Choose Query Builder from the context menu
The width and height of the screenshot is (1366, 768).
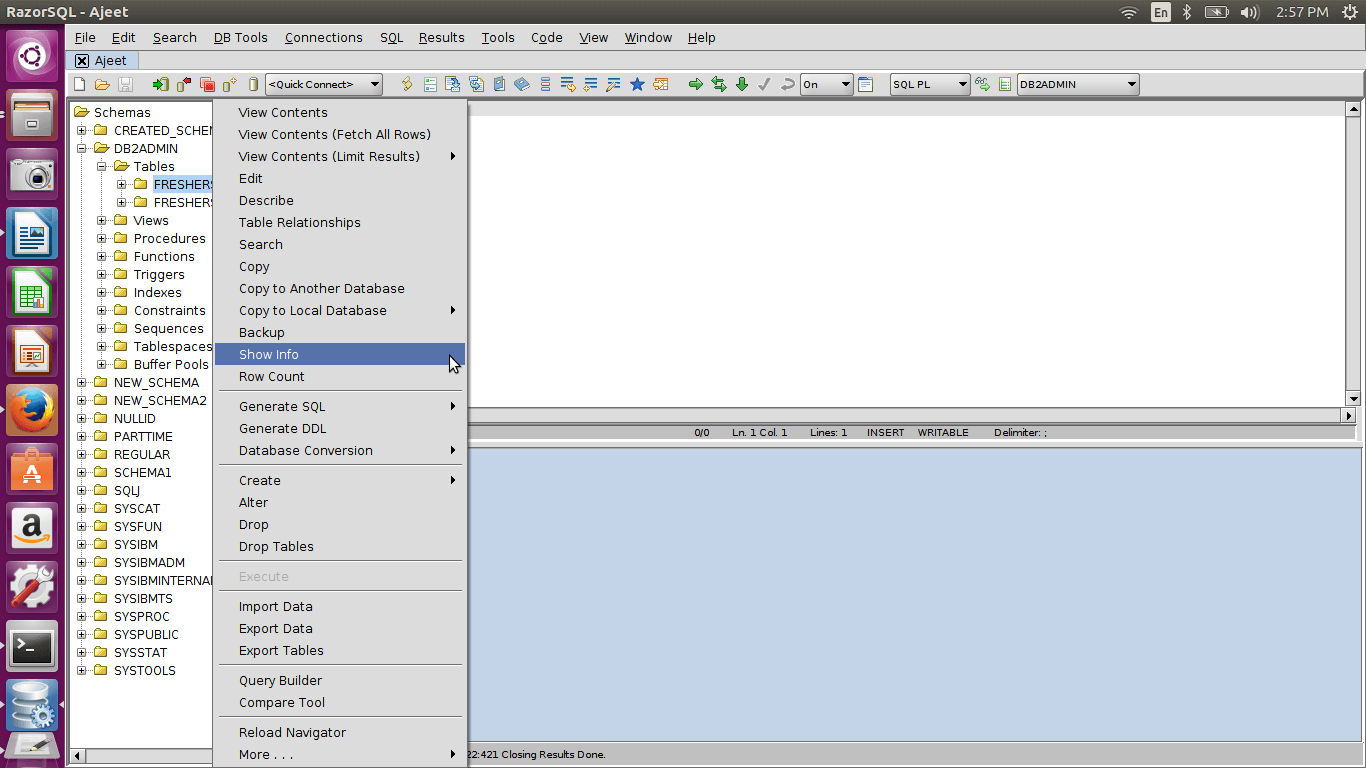[x=340, y=681]
